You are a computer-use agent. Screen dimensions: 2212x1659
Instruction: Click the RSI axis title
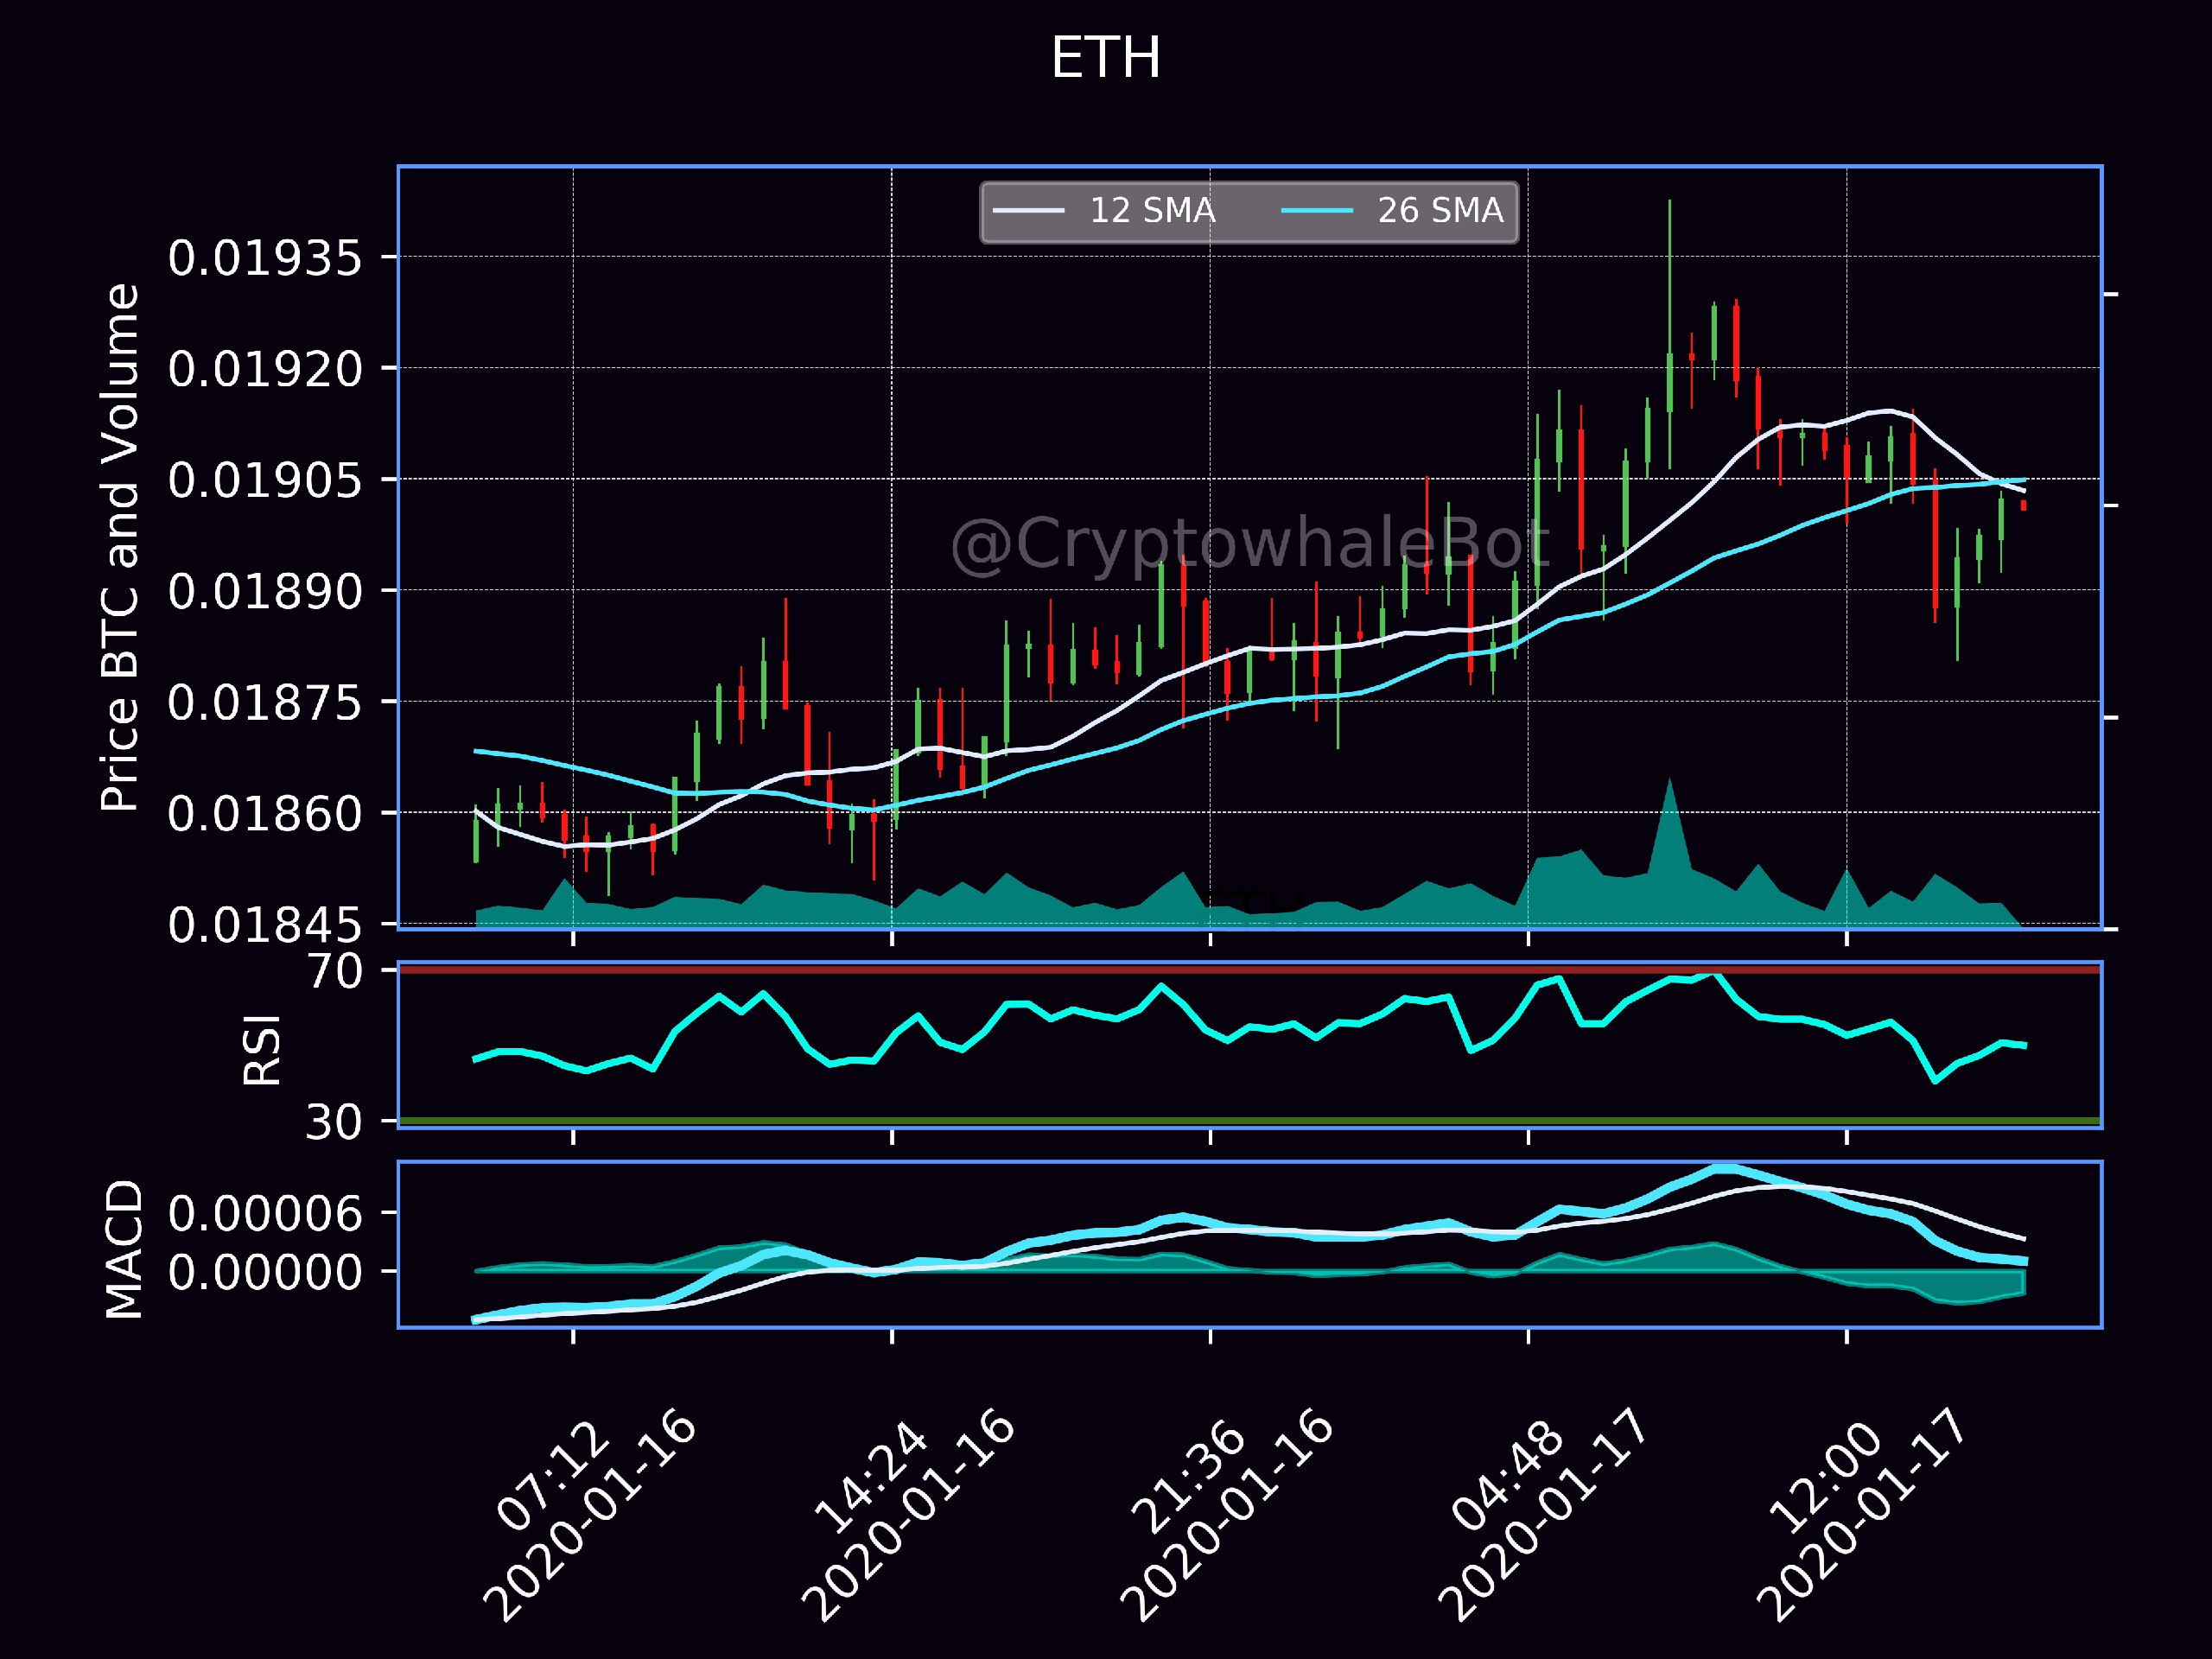pyautogui.click(x=262, y=1049)
